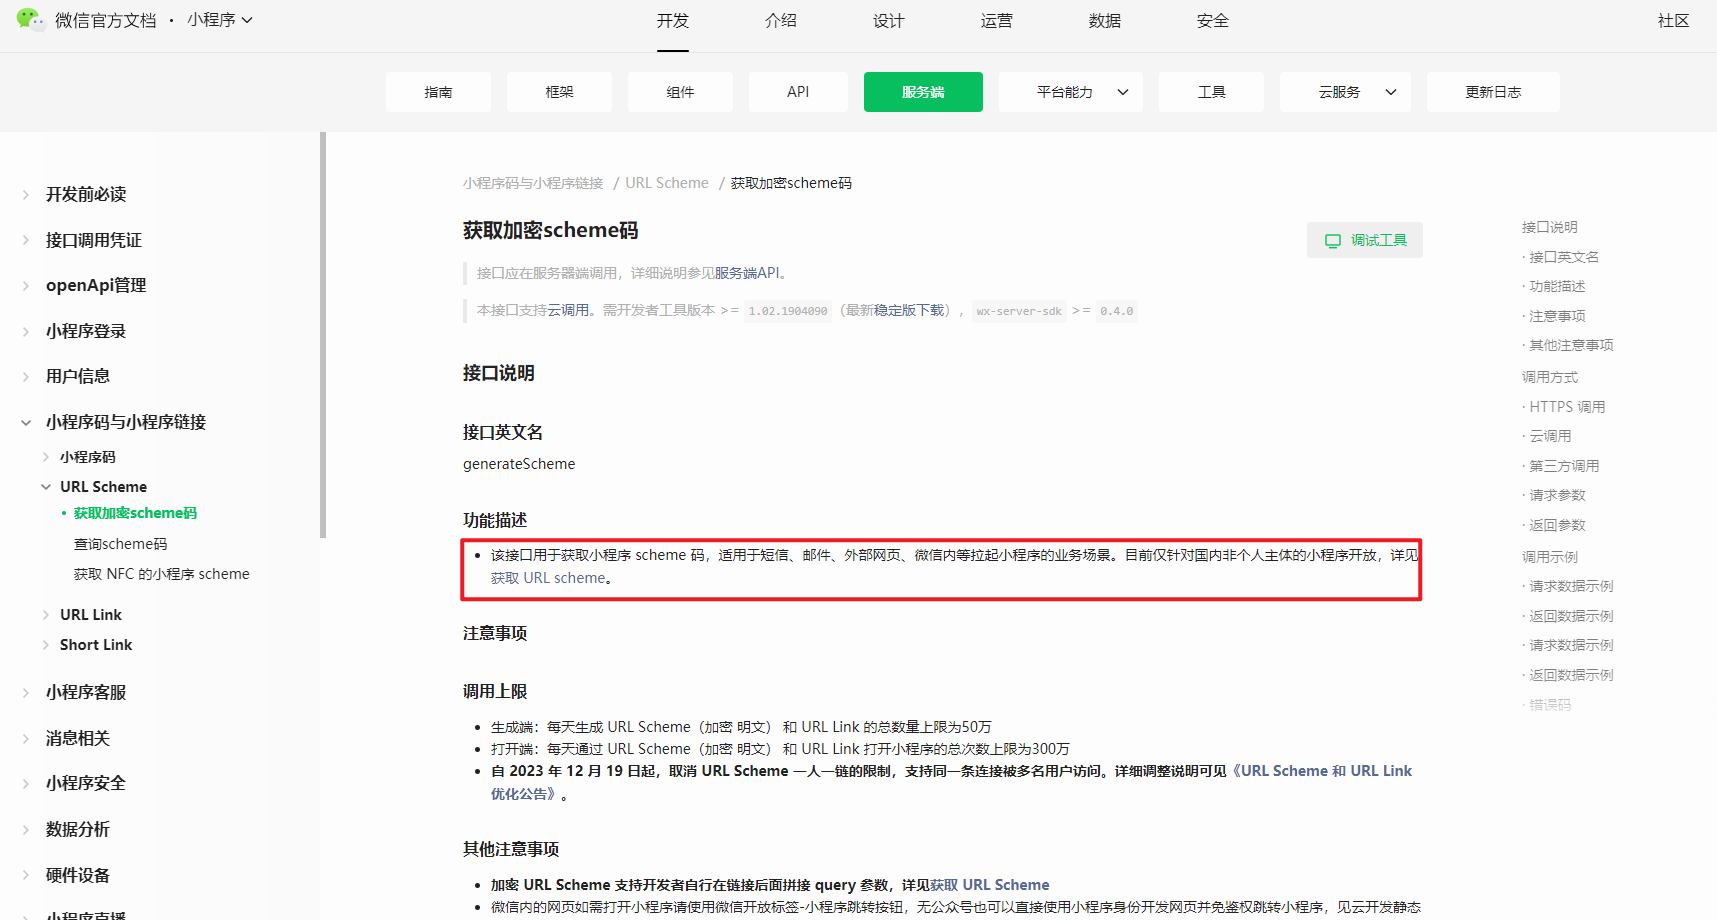The width and height of the screenshot is (1717, 920).
Task: Expand 硬件设备 in sidebar
Action: [x=78, y=875]
